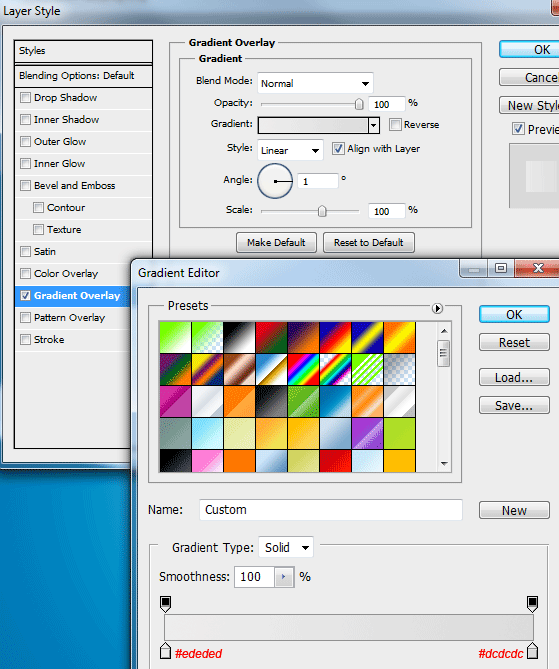The width and height of the screenshot is (559, 669).
Task: Open the Gradient Type Solid dropdown
Action: (286, 547)
